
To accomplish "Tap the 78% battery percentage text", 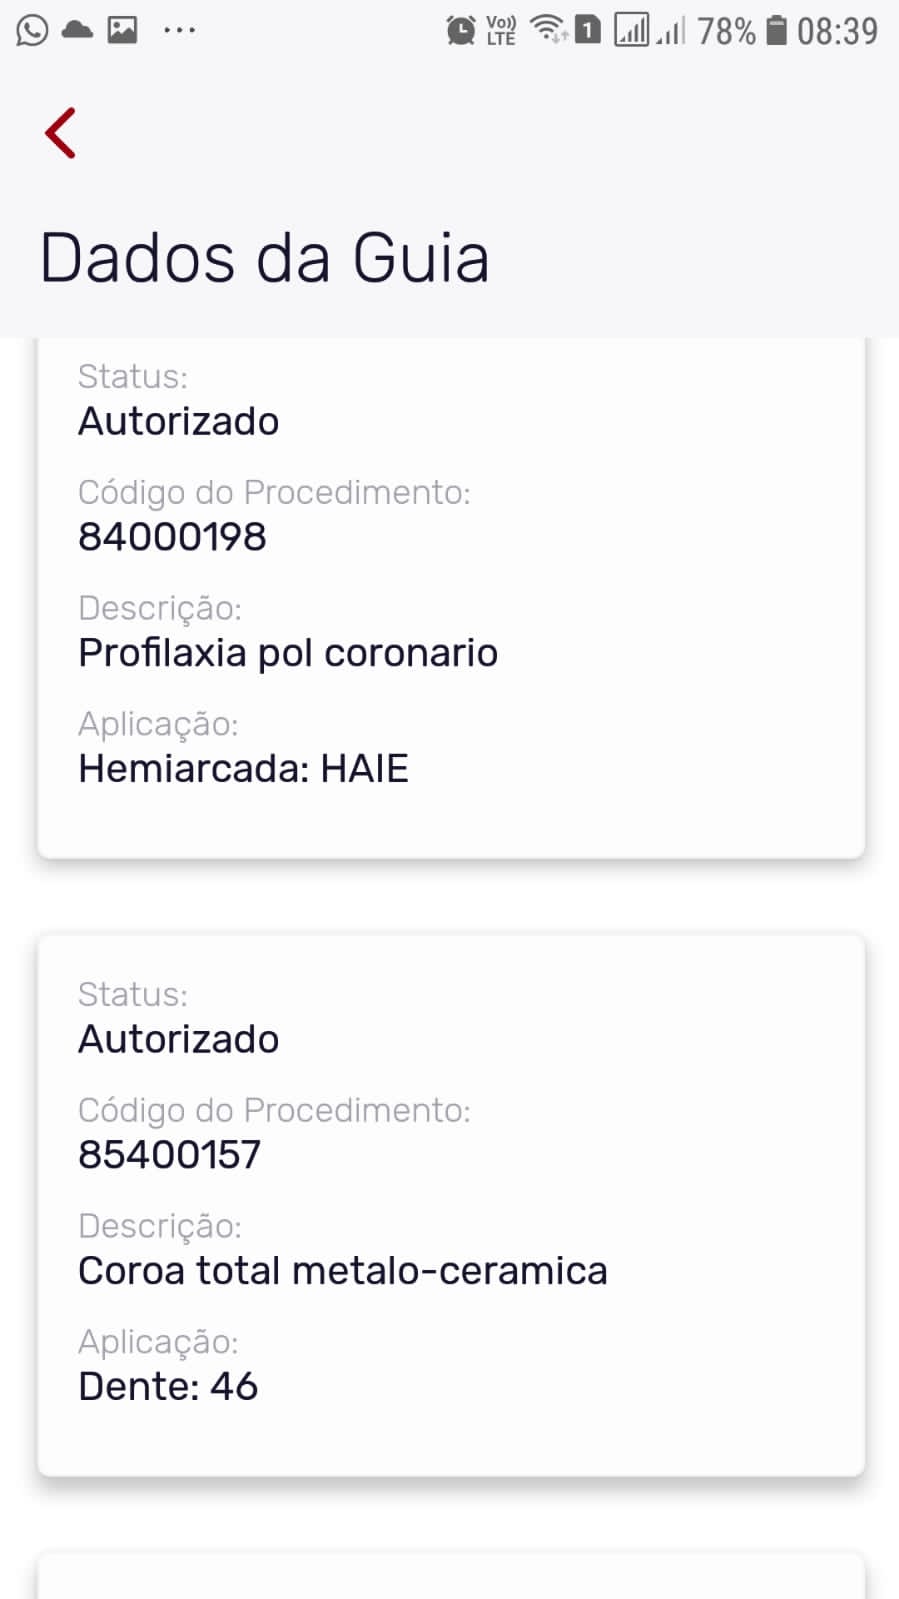I will click(x=726, y=32).
